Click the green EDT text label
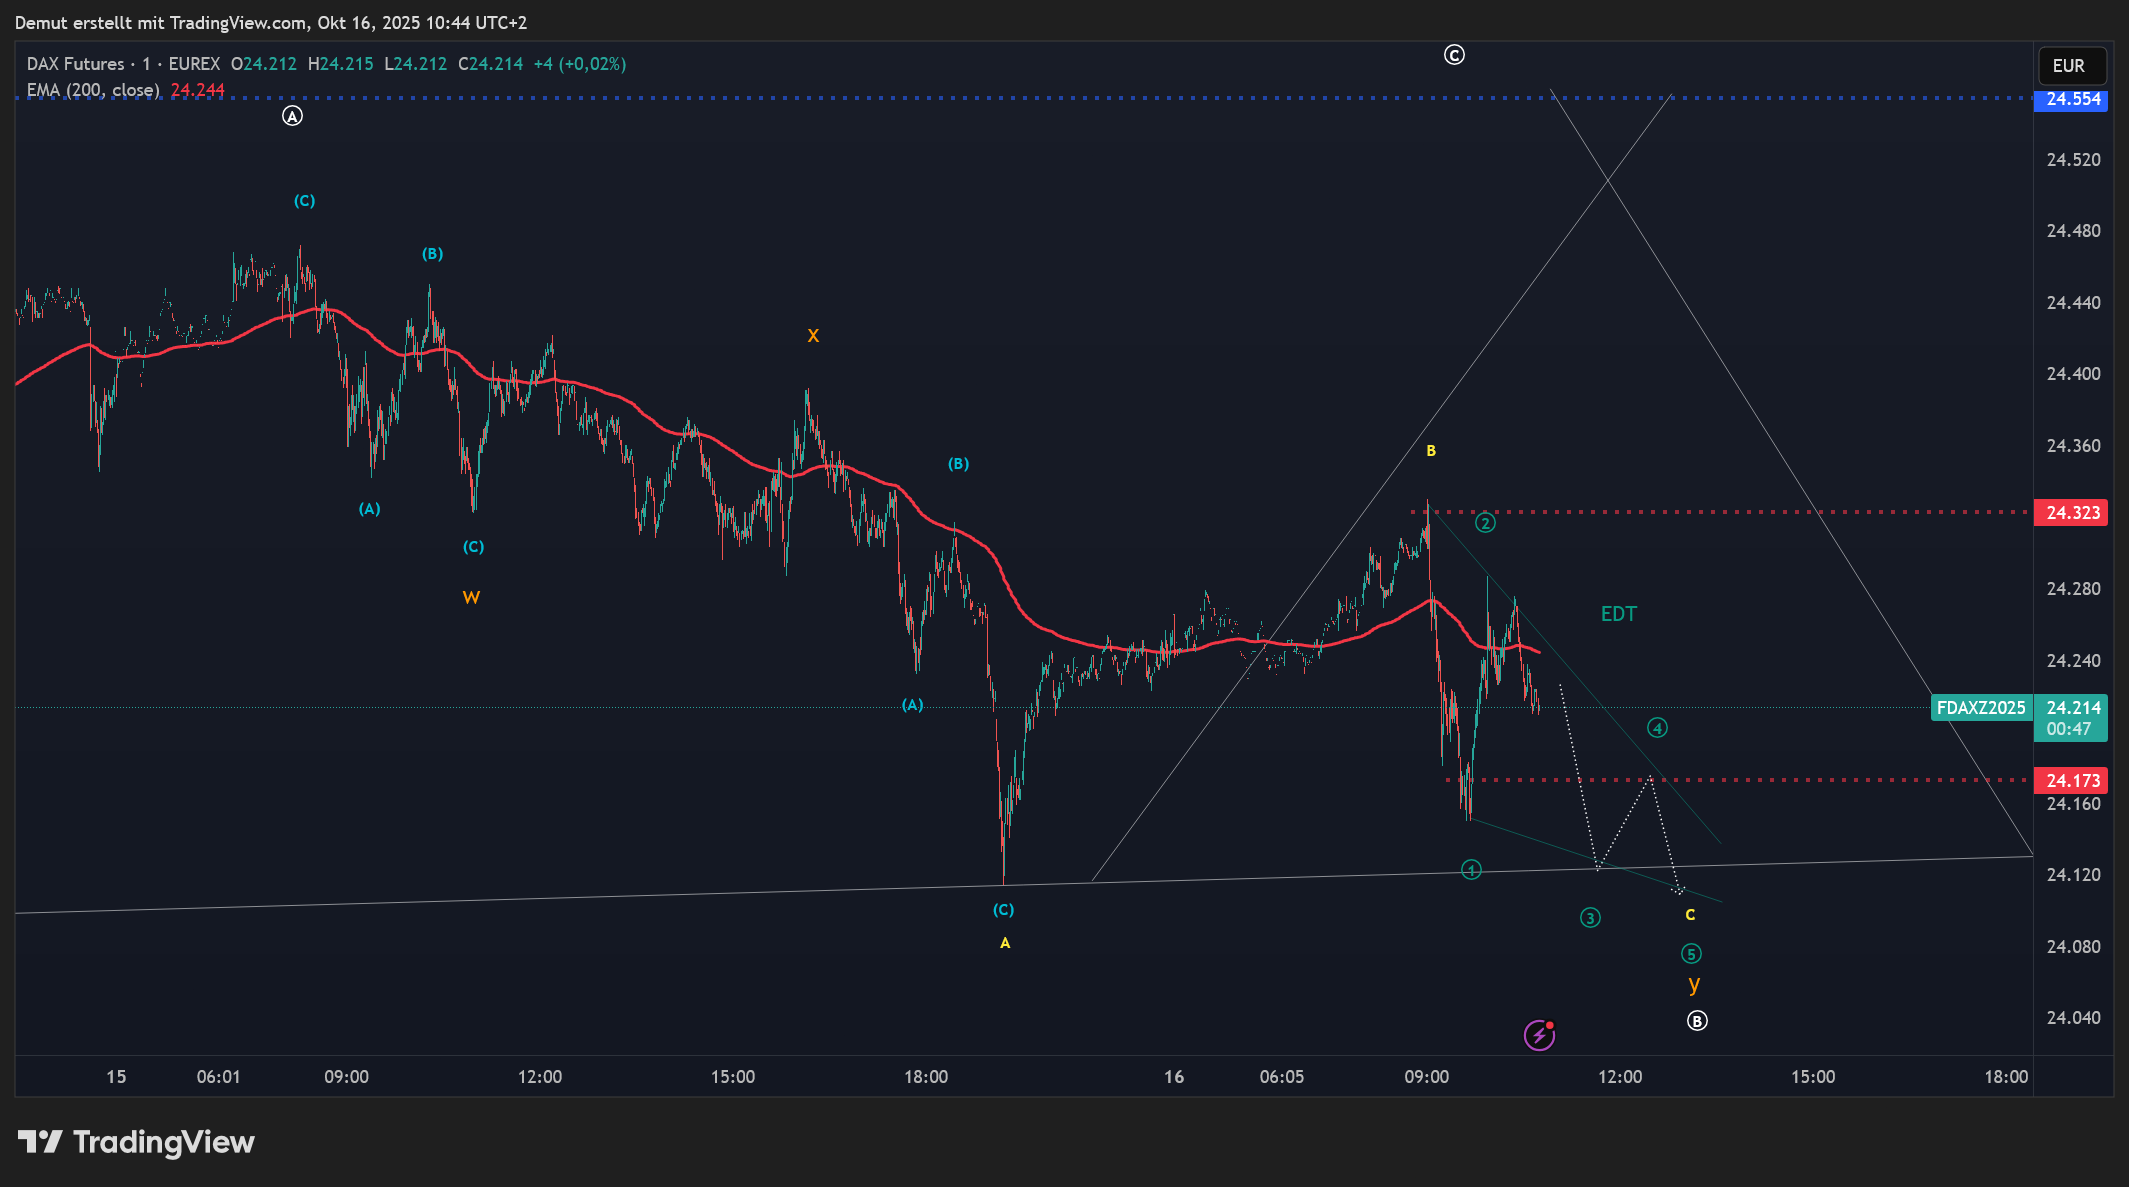Image resolution: width=2129 pixels, height=1187 pixels. (x=1618, y=614)
